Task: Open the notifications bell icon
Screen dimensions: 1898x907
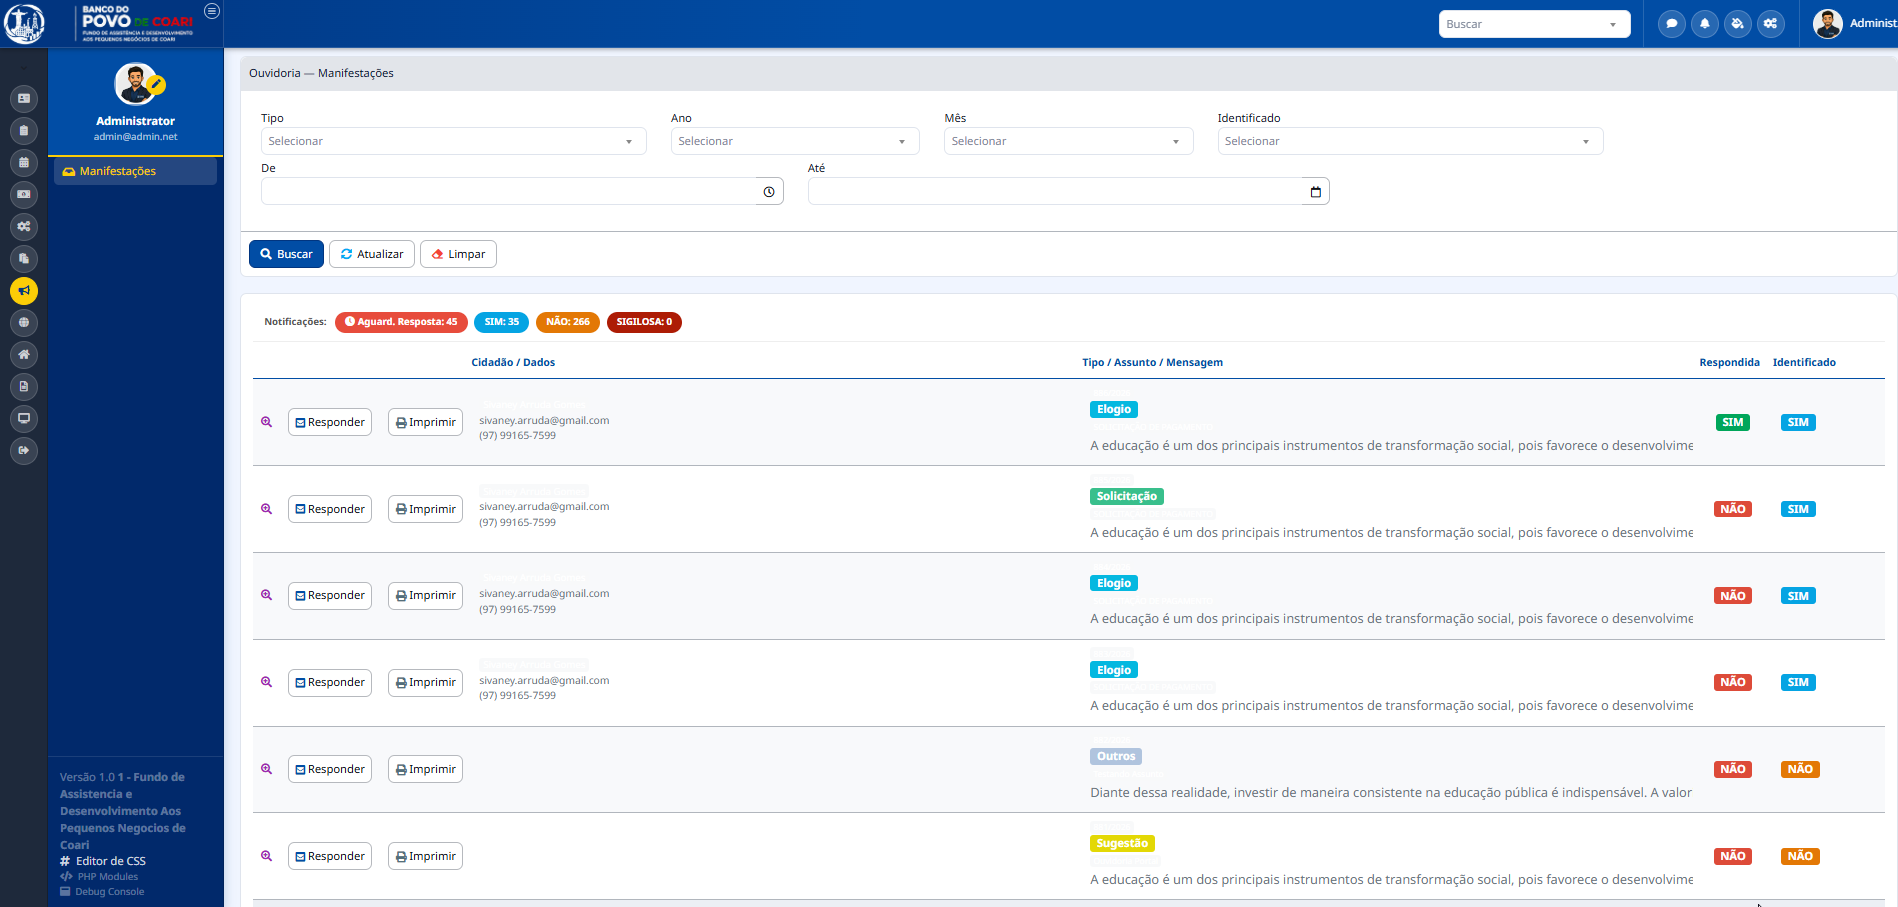Action: (x=1704, y=24)
